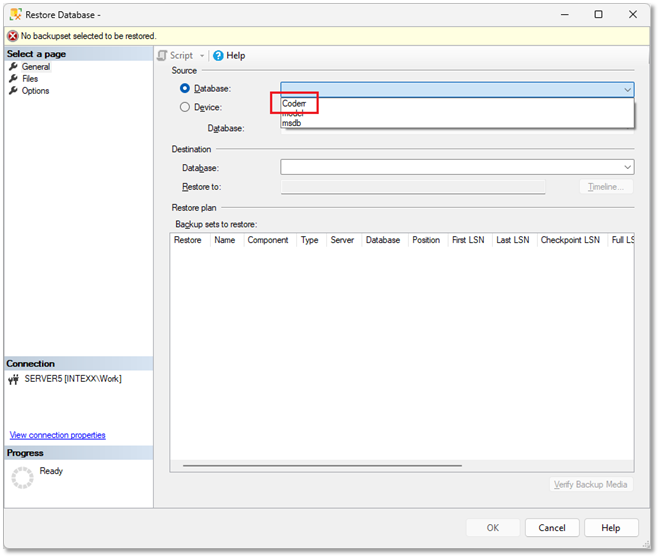Viewport: 660px width, 558px height.
Task: Click the bottom Help button
Action: point(611,528)
